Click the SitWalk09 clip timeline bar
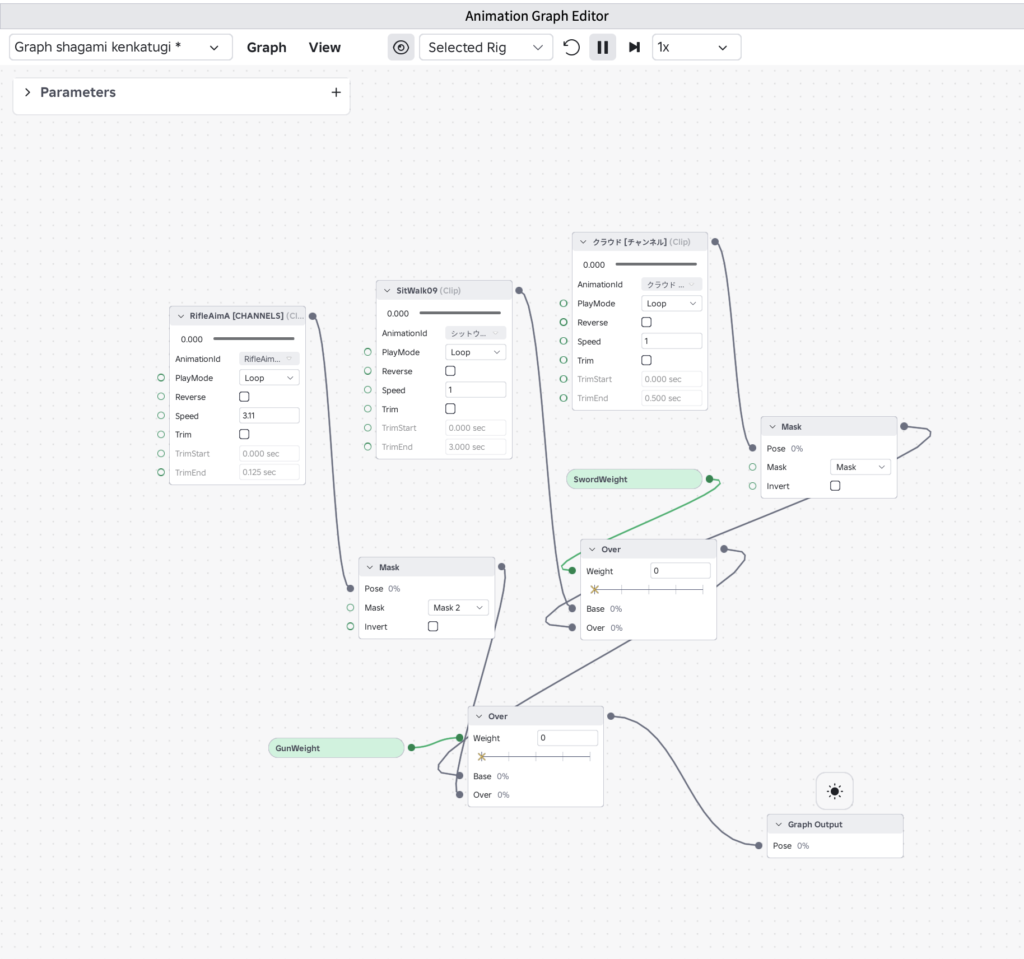 pos(460,313)
